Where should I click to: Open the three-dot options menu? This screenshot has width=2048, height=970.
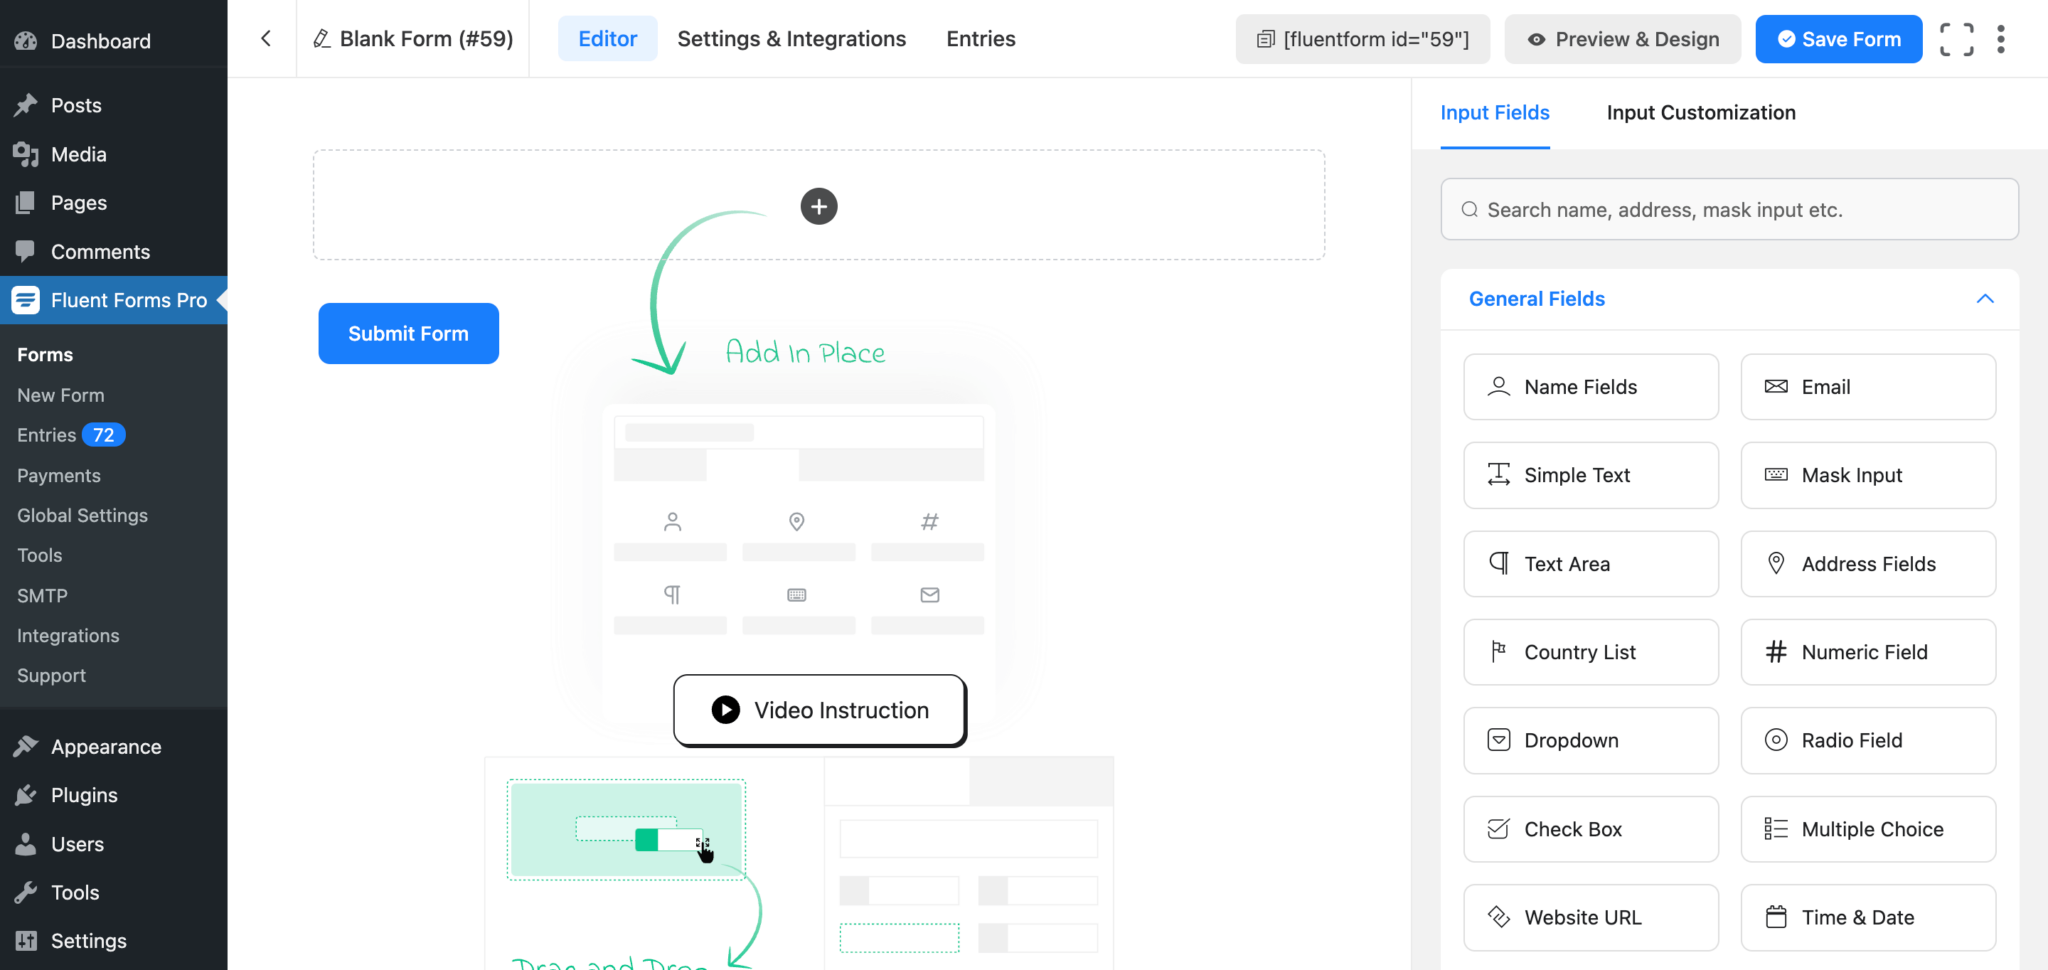tap(2003, 38)
